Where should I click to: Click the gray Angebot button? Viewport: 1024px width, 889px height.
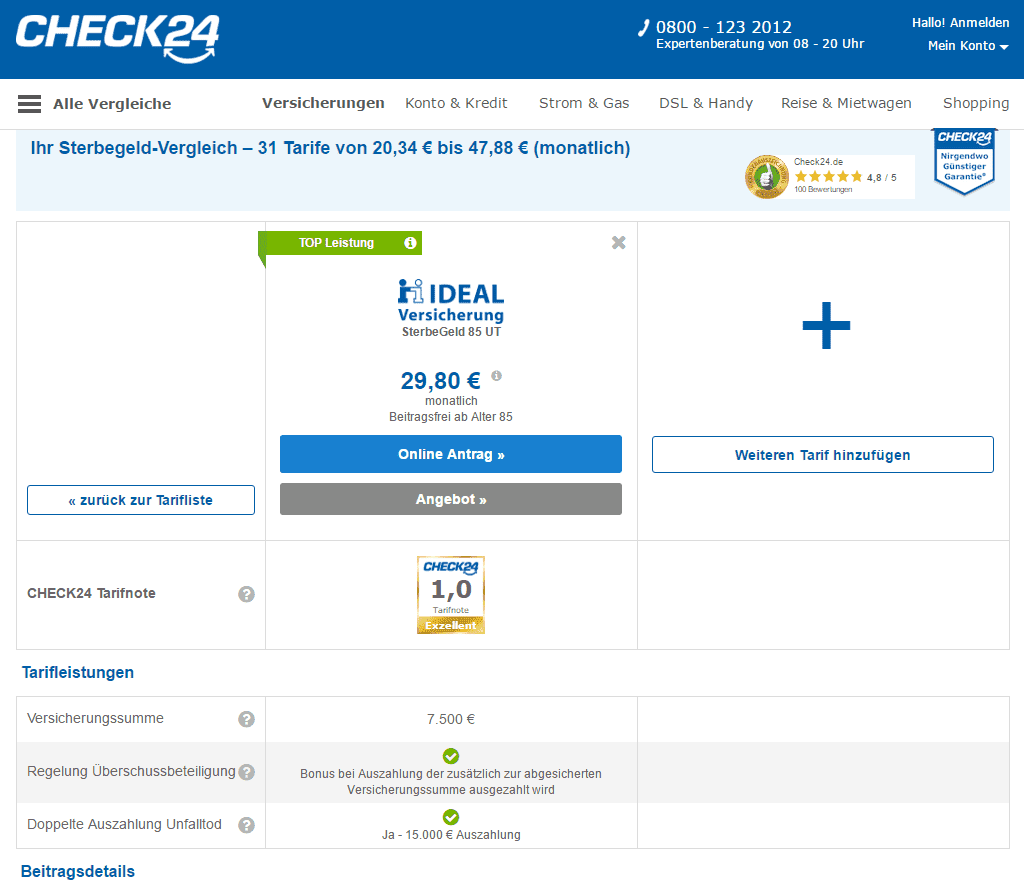pos(451,499)
